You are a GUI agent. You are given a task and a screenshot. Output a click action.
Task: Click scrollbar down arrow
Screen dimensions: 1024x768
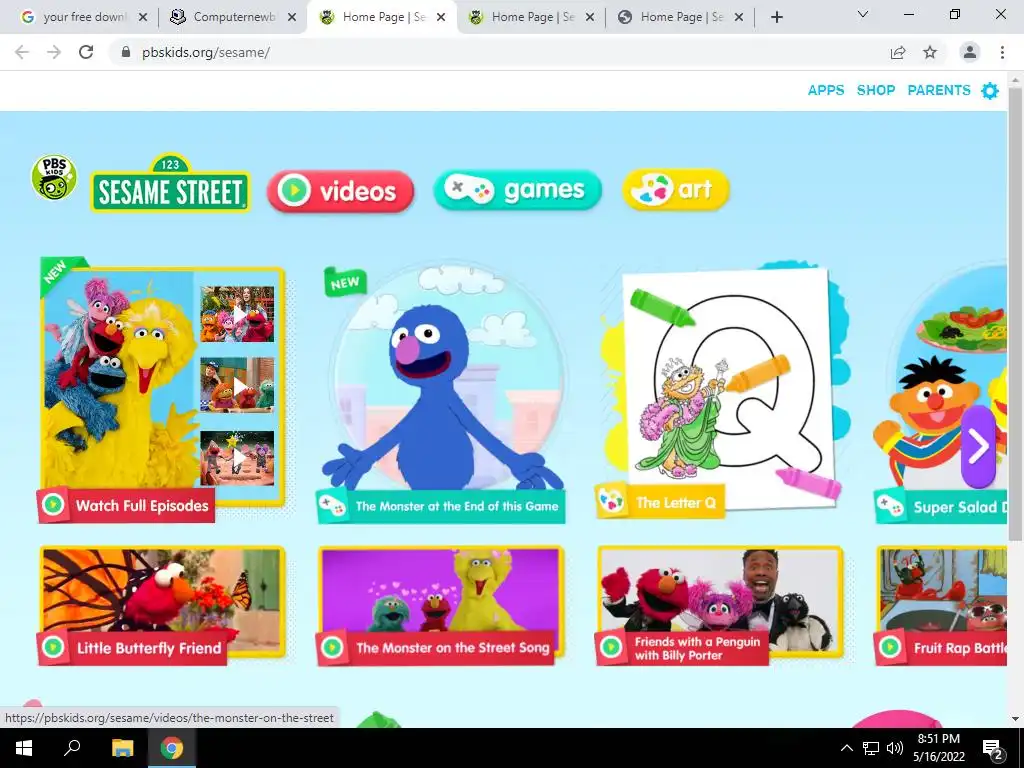(1016, 719)
